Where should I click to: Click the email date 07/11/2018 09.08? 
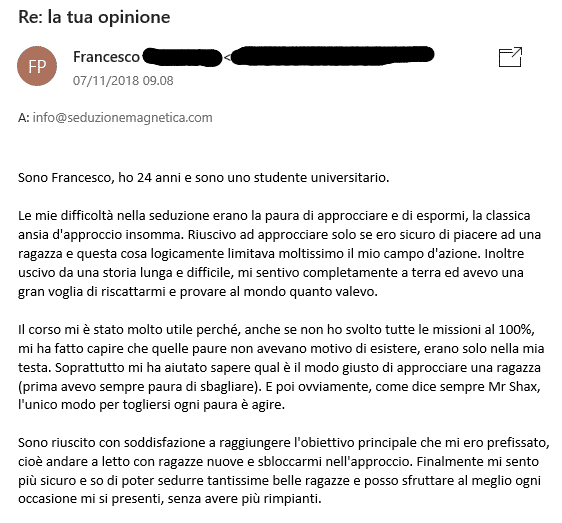pyautogui.click(x=123, y=81)
